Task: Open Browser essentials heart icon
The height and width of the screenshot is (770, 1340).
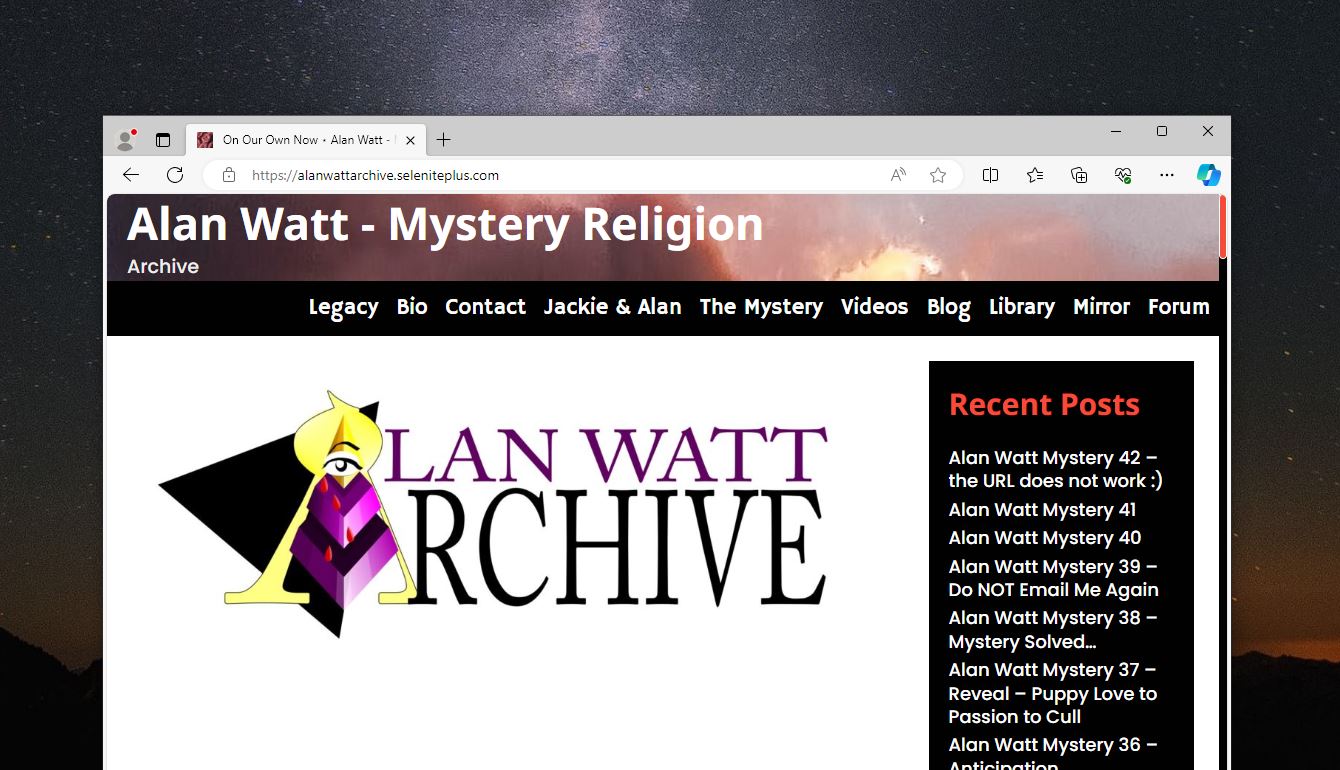Action: [1123, 175]
